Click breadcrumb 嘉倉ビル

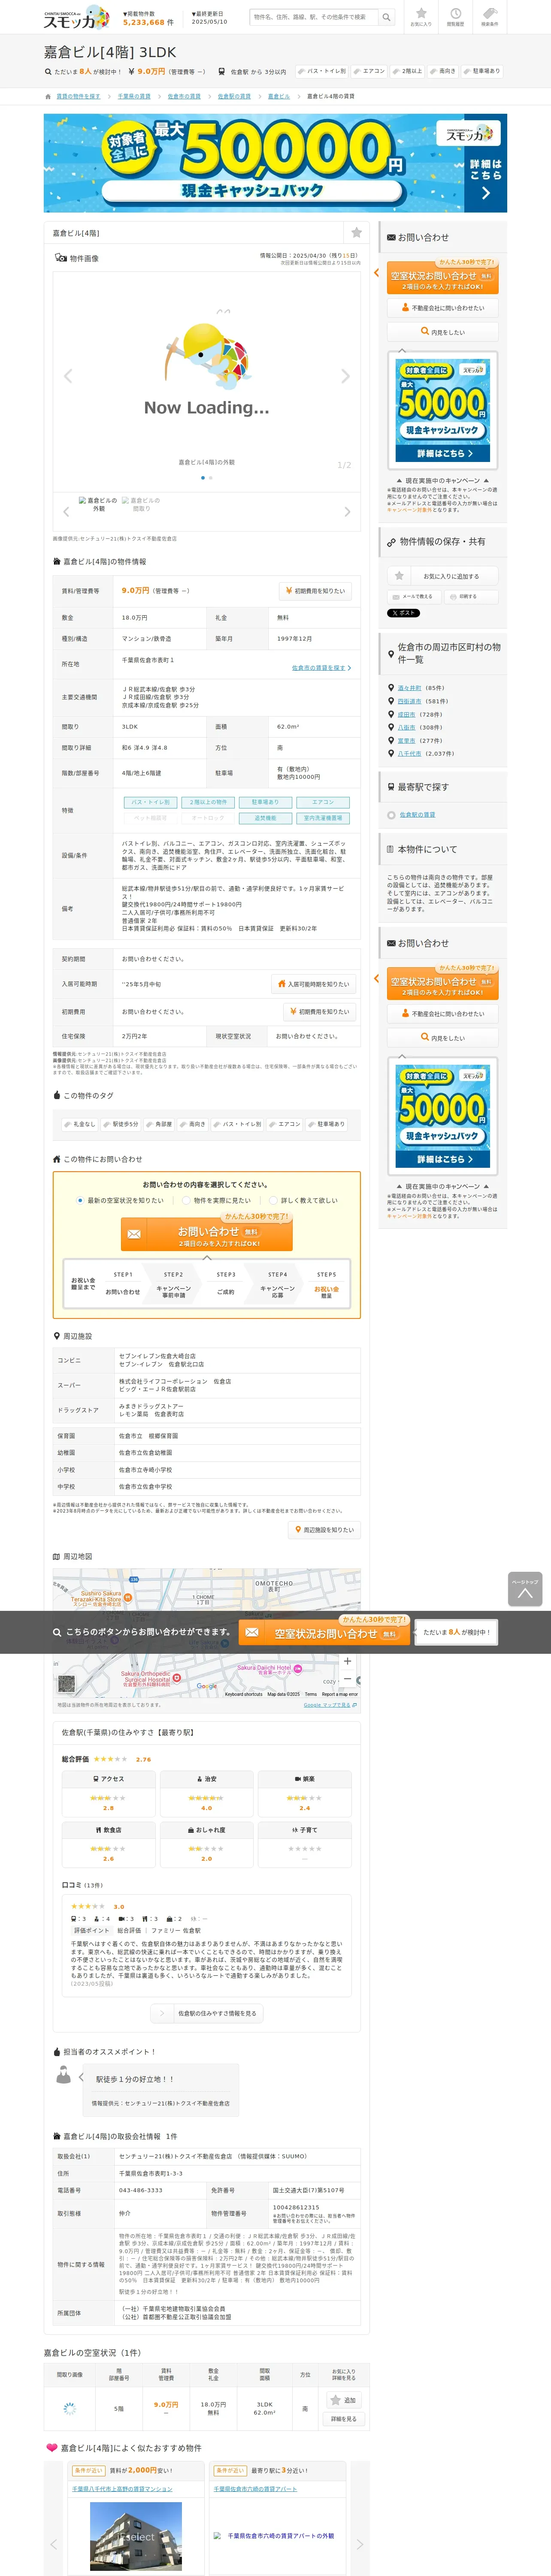(279, 97)
